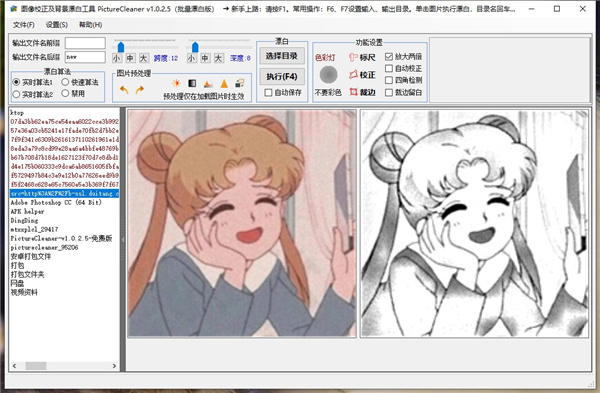Click right arrow of file list scrollbar
Viewport: 600px width, 393px height.
pyautogui.click(x=114, y=366)
